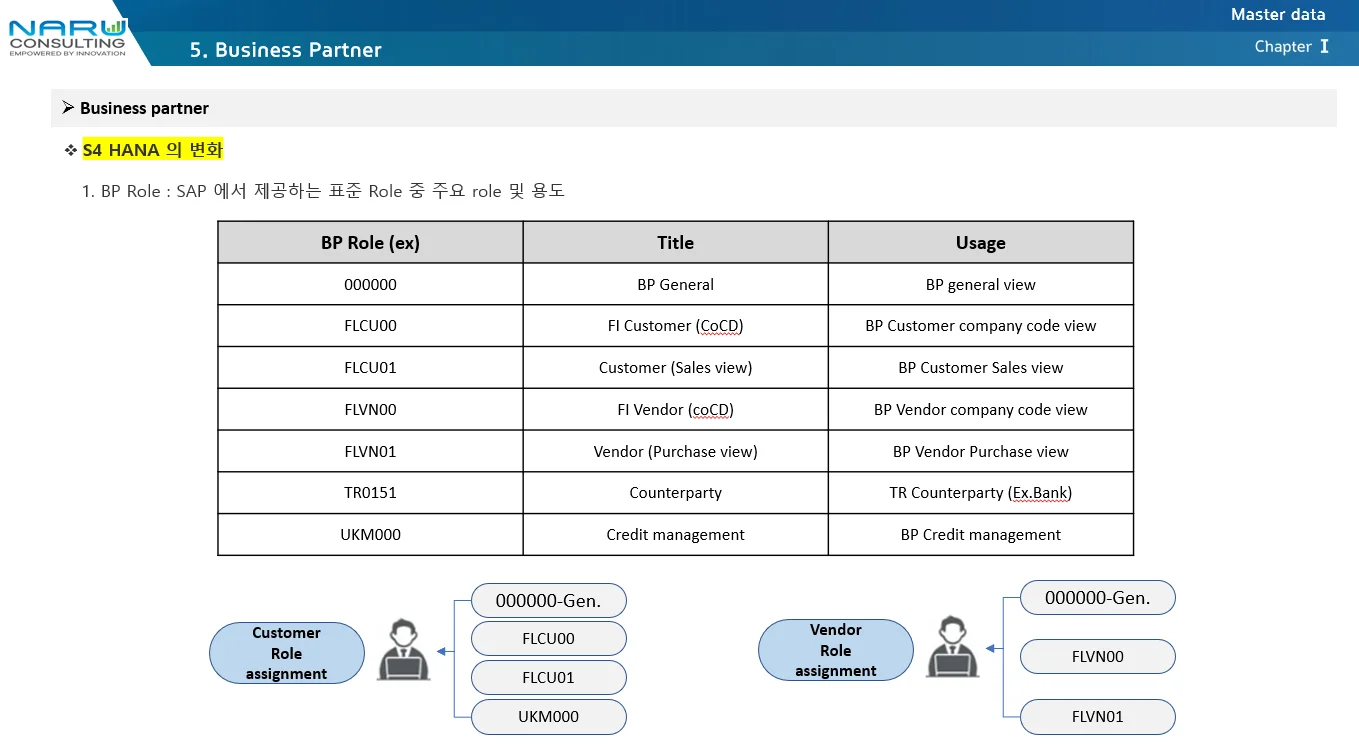Select the yellow-highlighted "S4 HANA 의 변화" text
This screenshot has height=744, width=1359.
pyautogui.click(x=152, y=150)
